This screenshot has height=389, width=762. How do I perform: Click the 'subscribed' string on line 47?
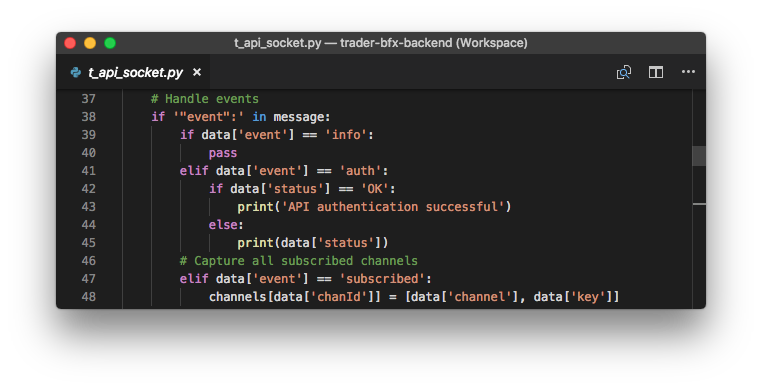click(x=382, y=279)
